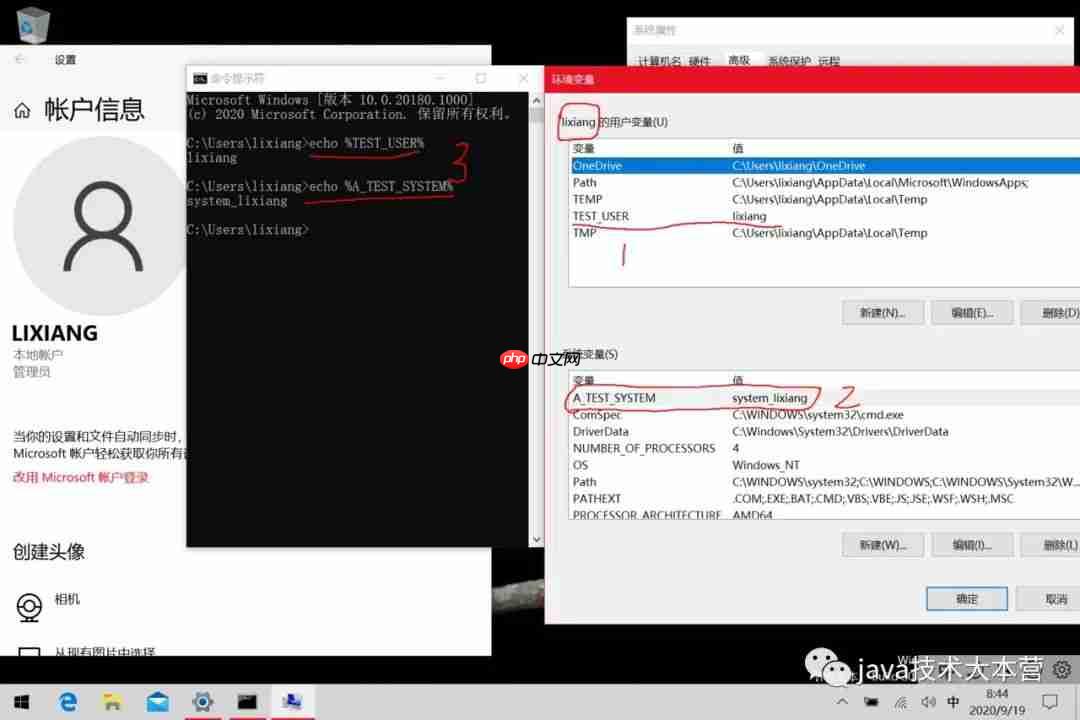Open the Mail app from the taskbar

156,702
